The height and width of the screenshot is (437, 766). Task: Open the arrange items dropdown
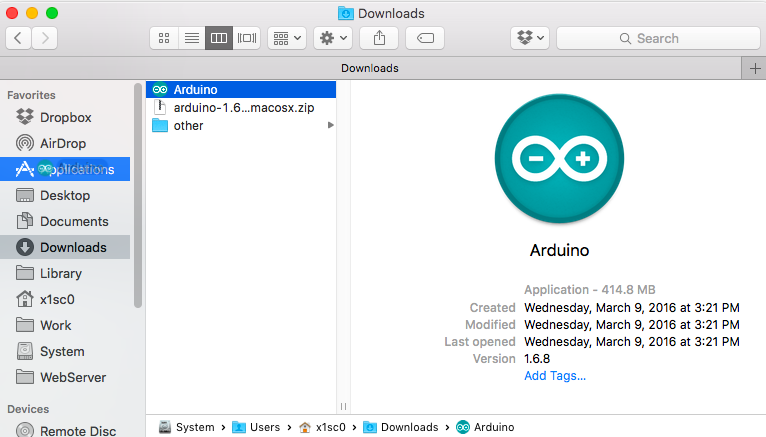(x=287, y=38)
